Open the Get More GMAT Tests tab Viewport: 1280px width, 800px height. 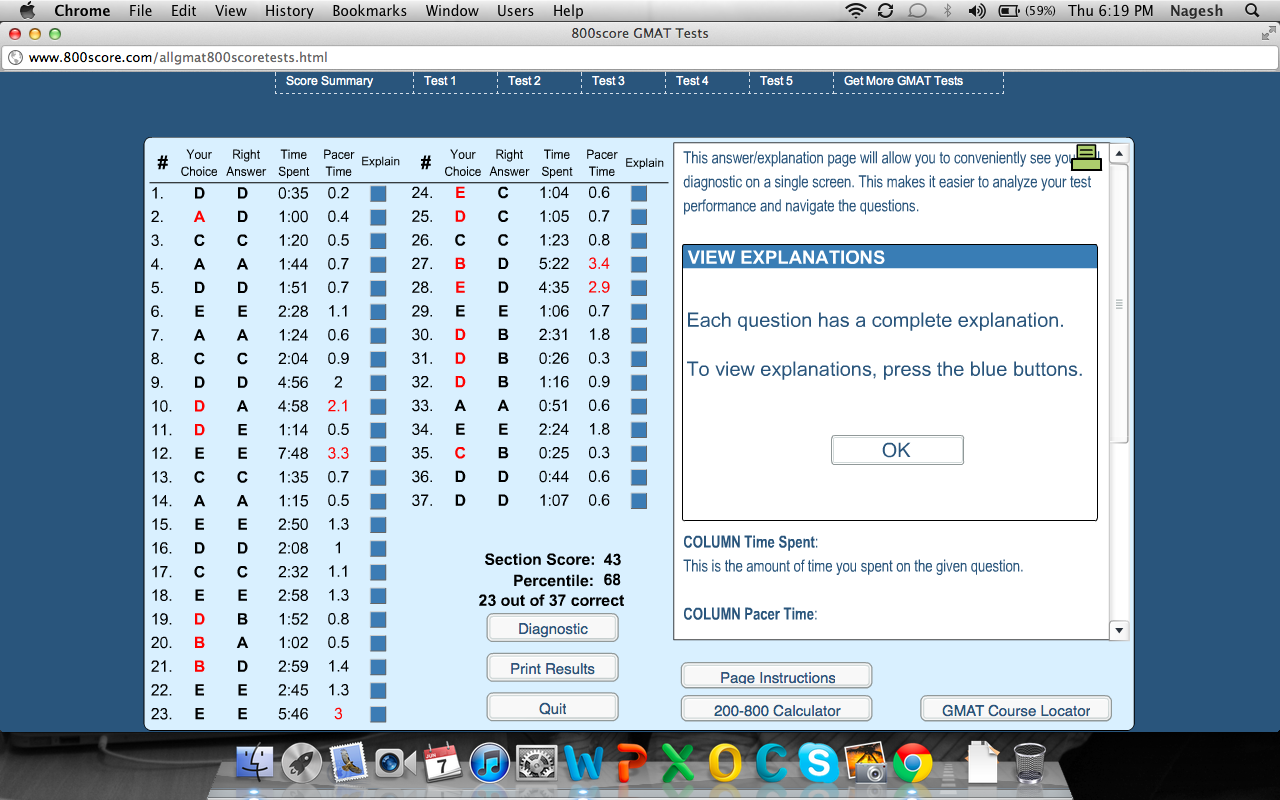tap(903, 81)
